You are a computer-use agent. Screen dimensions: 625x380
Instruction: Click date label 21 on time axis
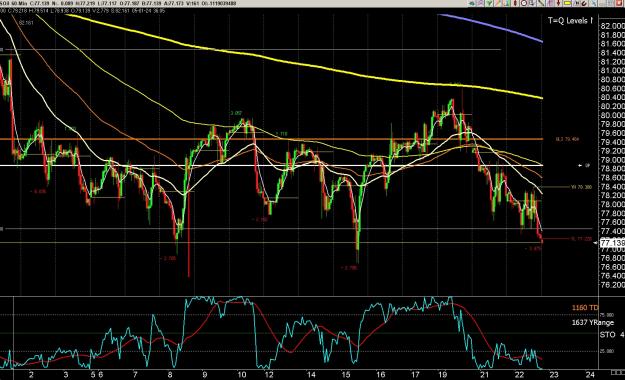tap(484, 374)
